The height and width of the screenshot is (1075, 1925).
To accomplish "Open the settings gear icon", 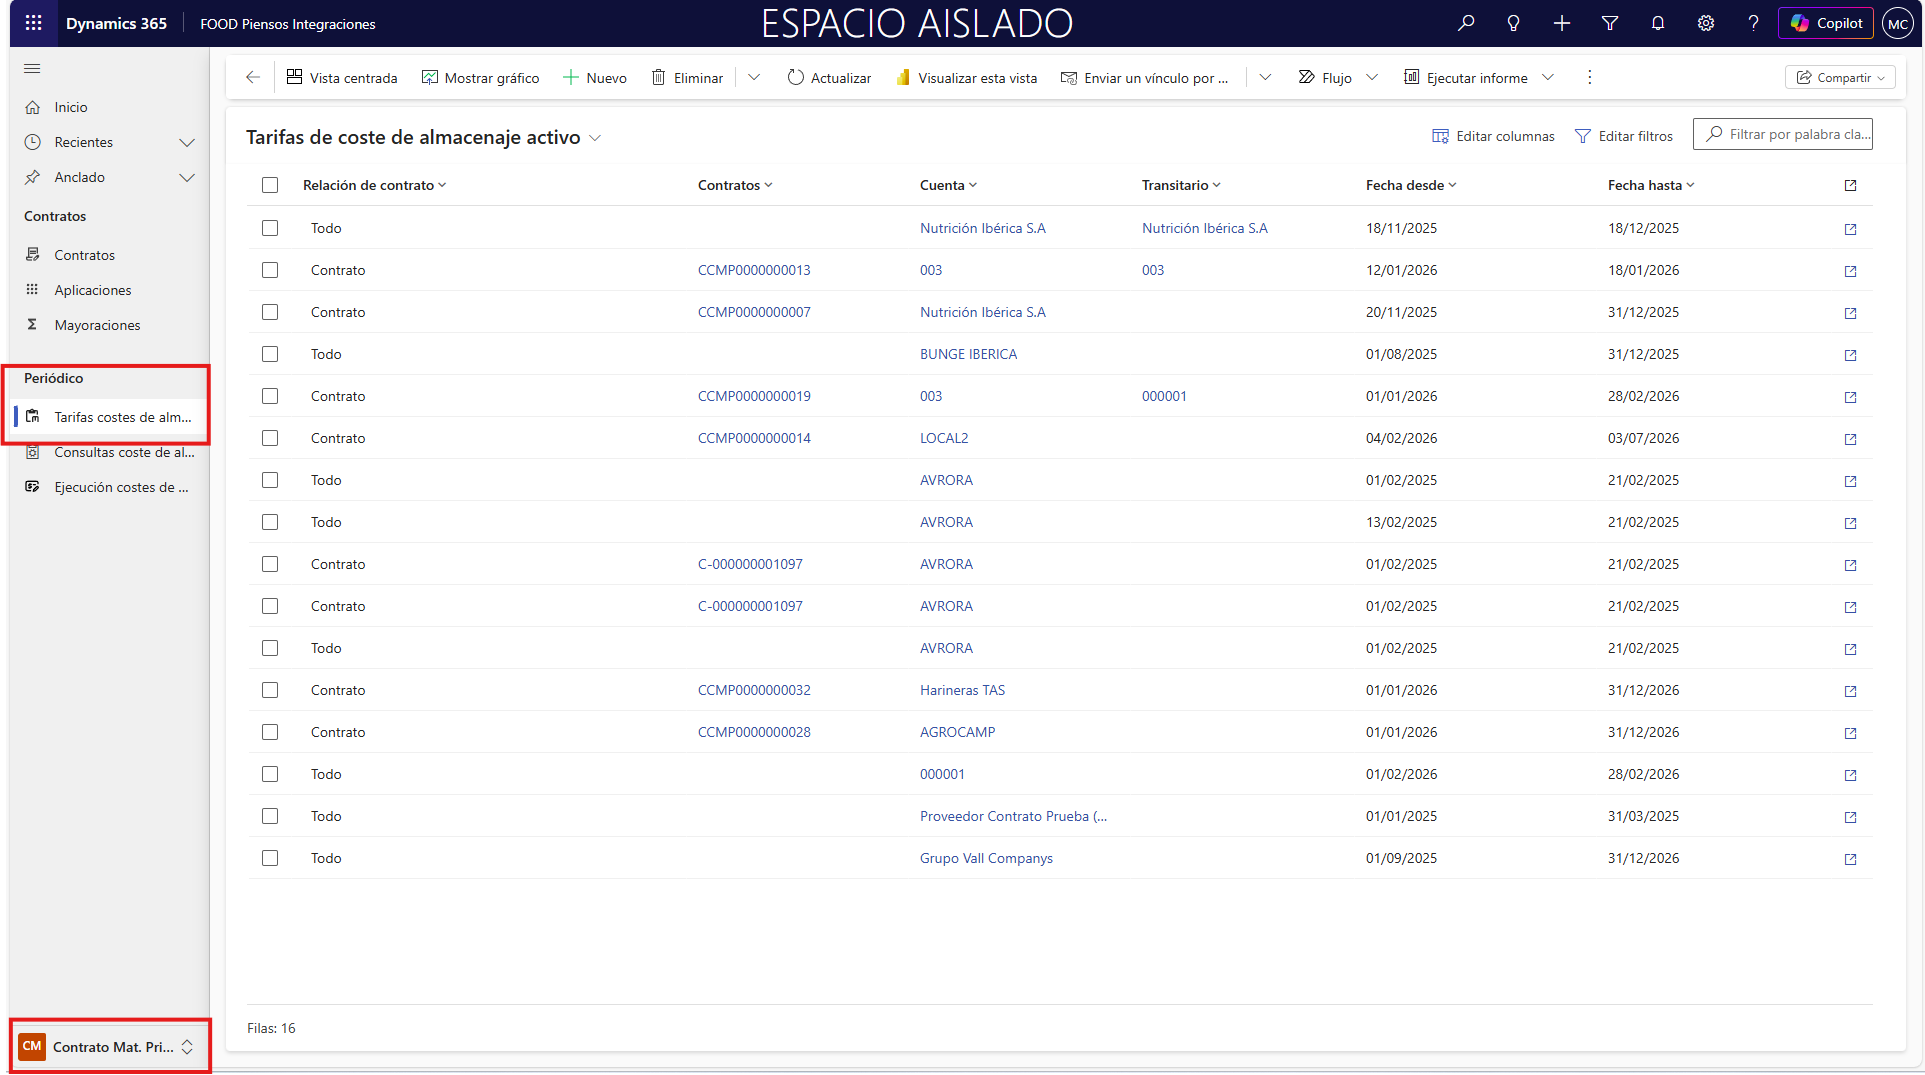I will (x=1706, y=23).
